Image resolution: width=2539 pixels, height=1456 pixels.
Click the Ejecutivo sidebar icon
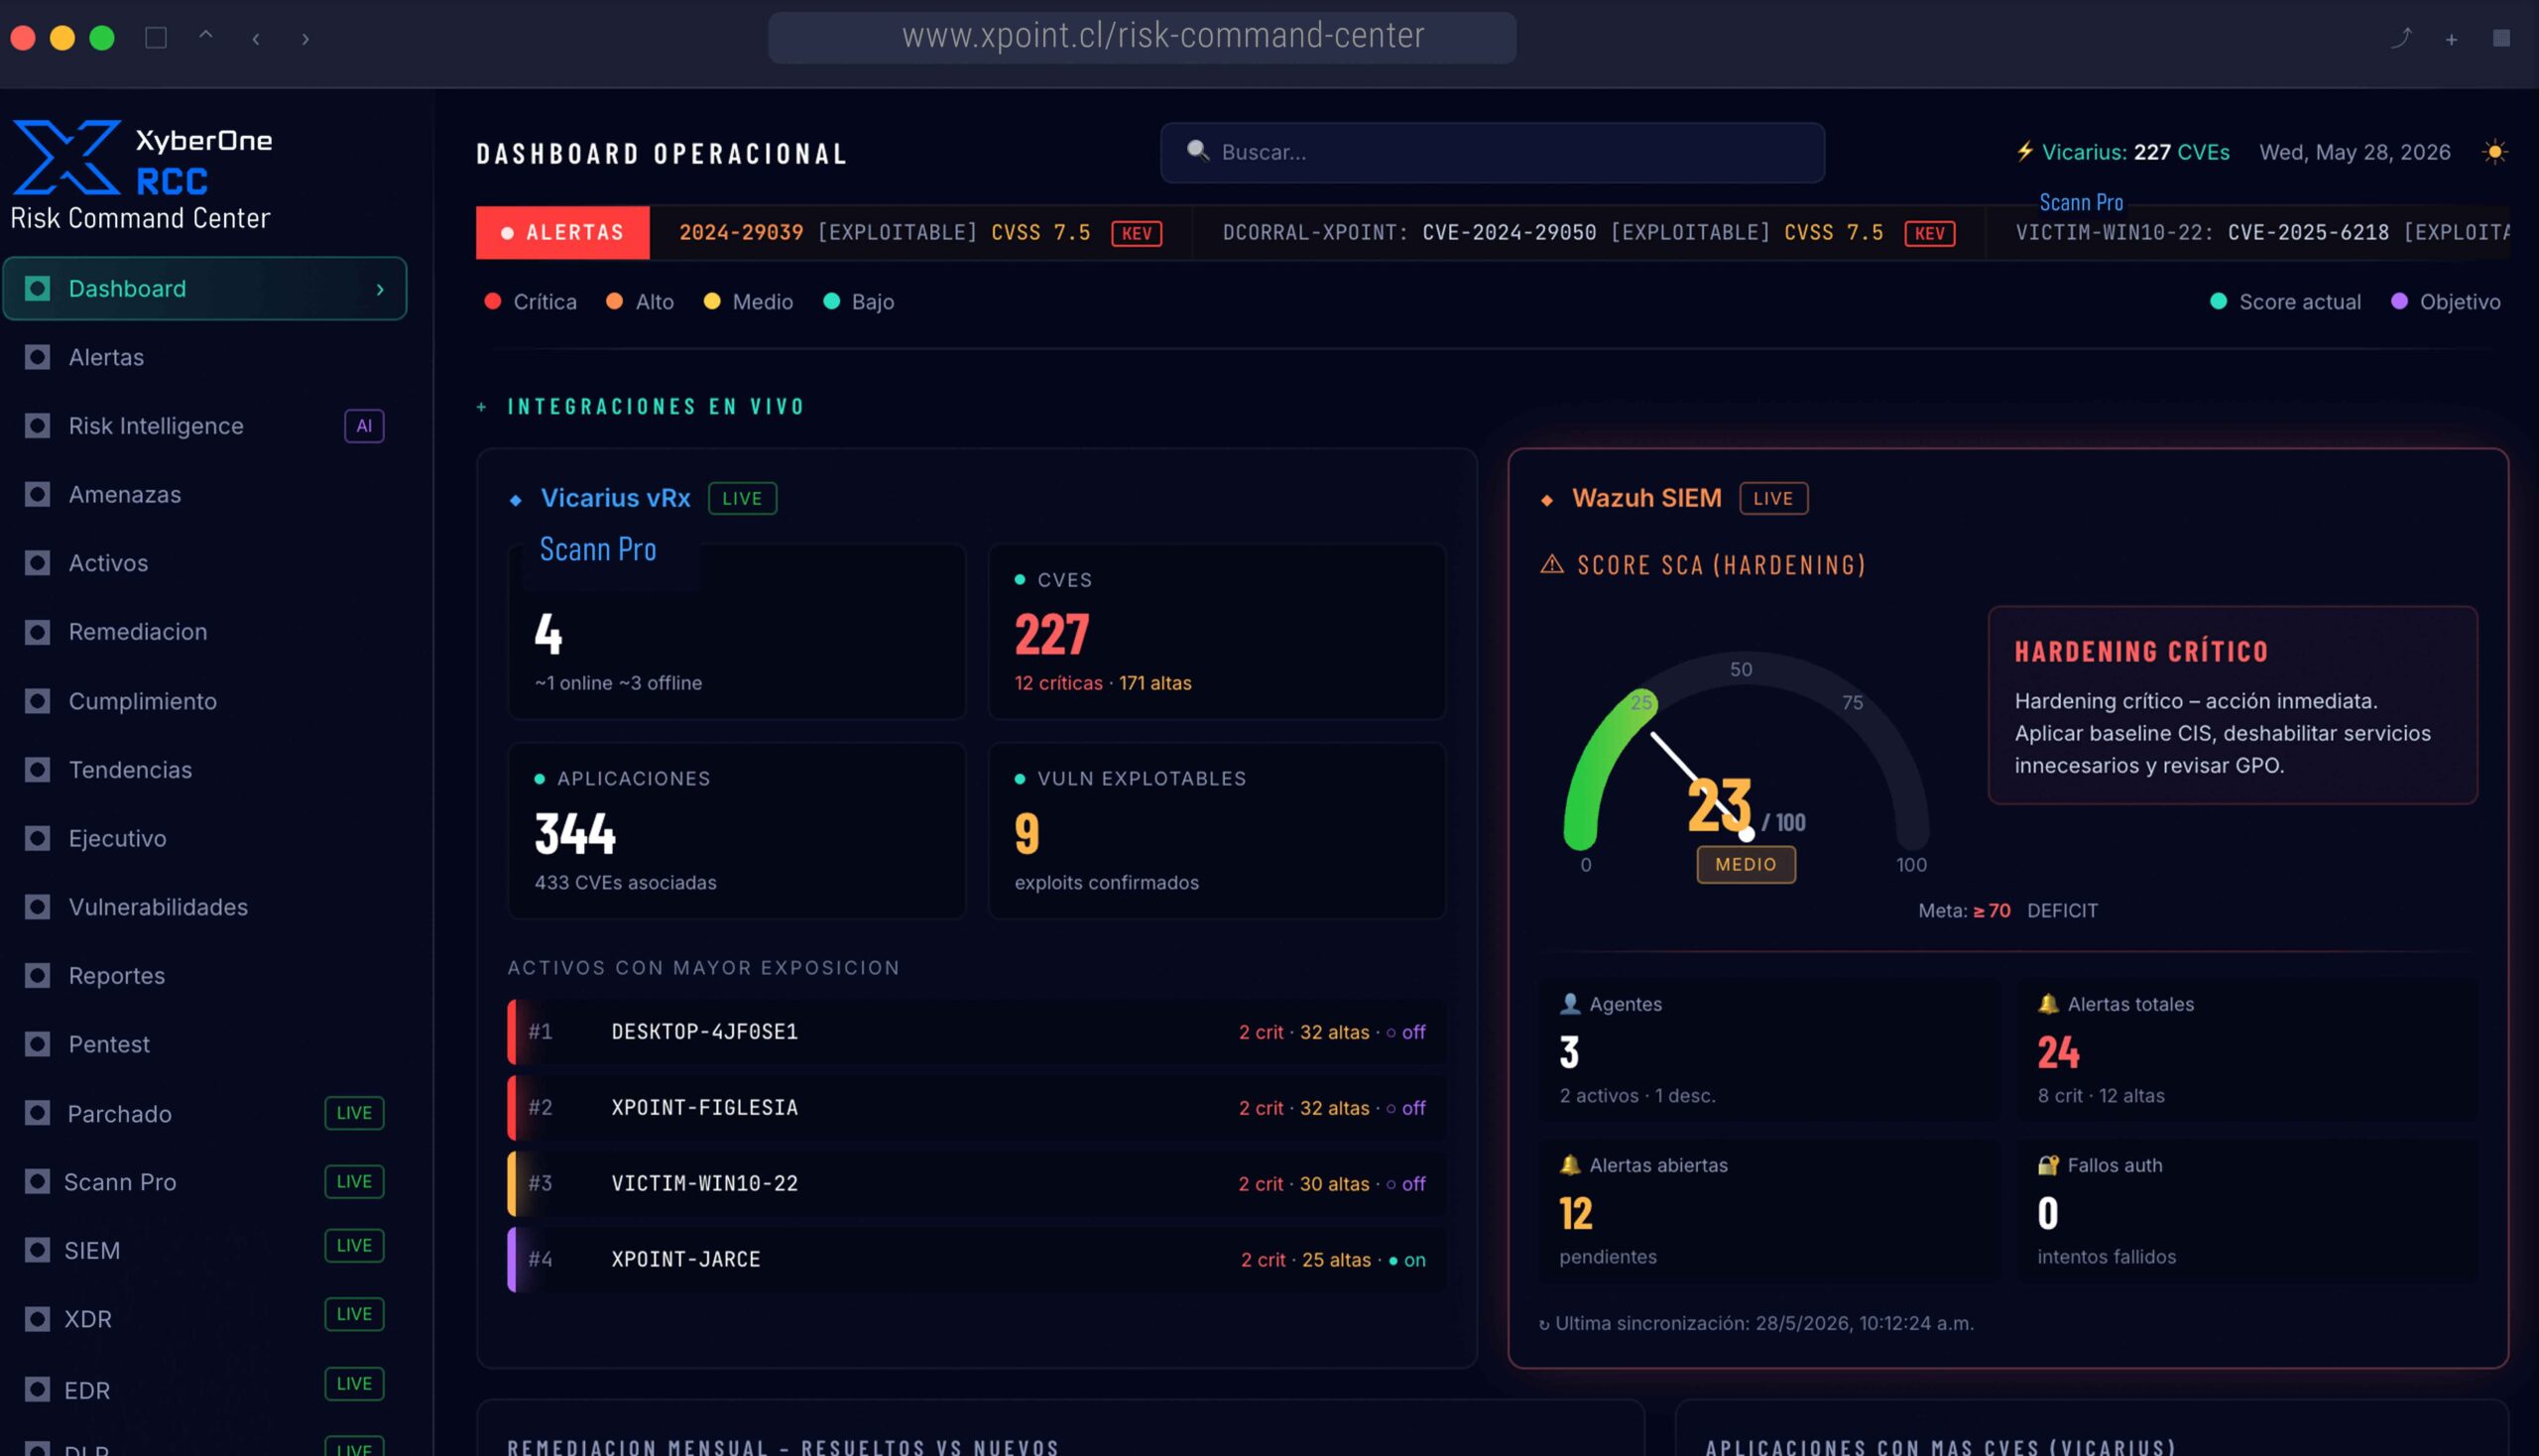coord(38,838)
